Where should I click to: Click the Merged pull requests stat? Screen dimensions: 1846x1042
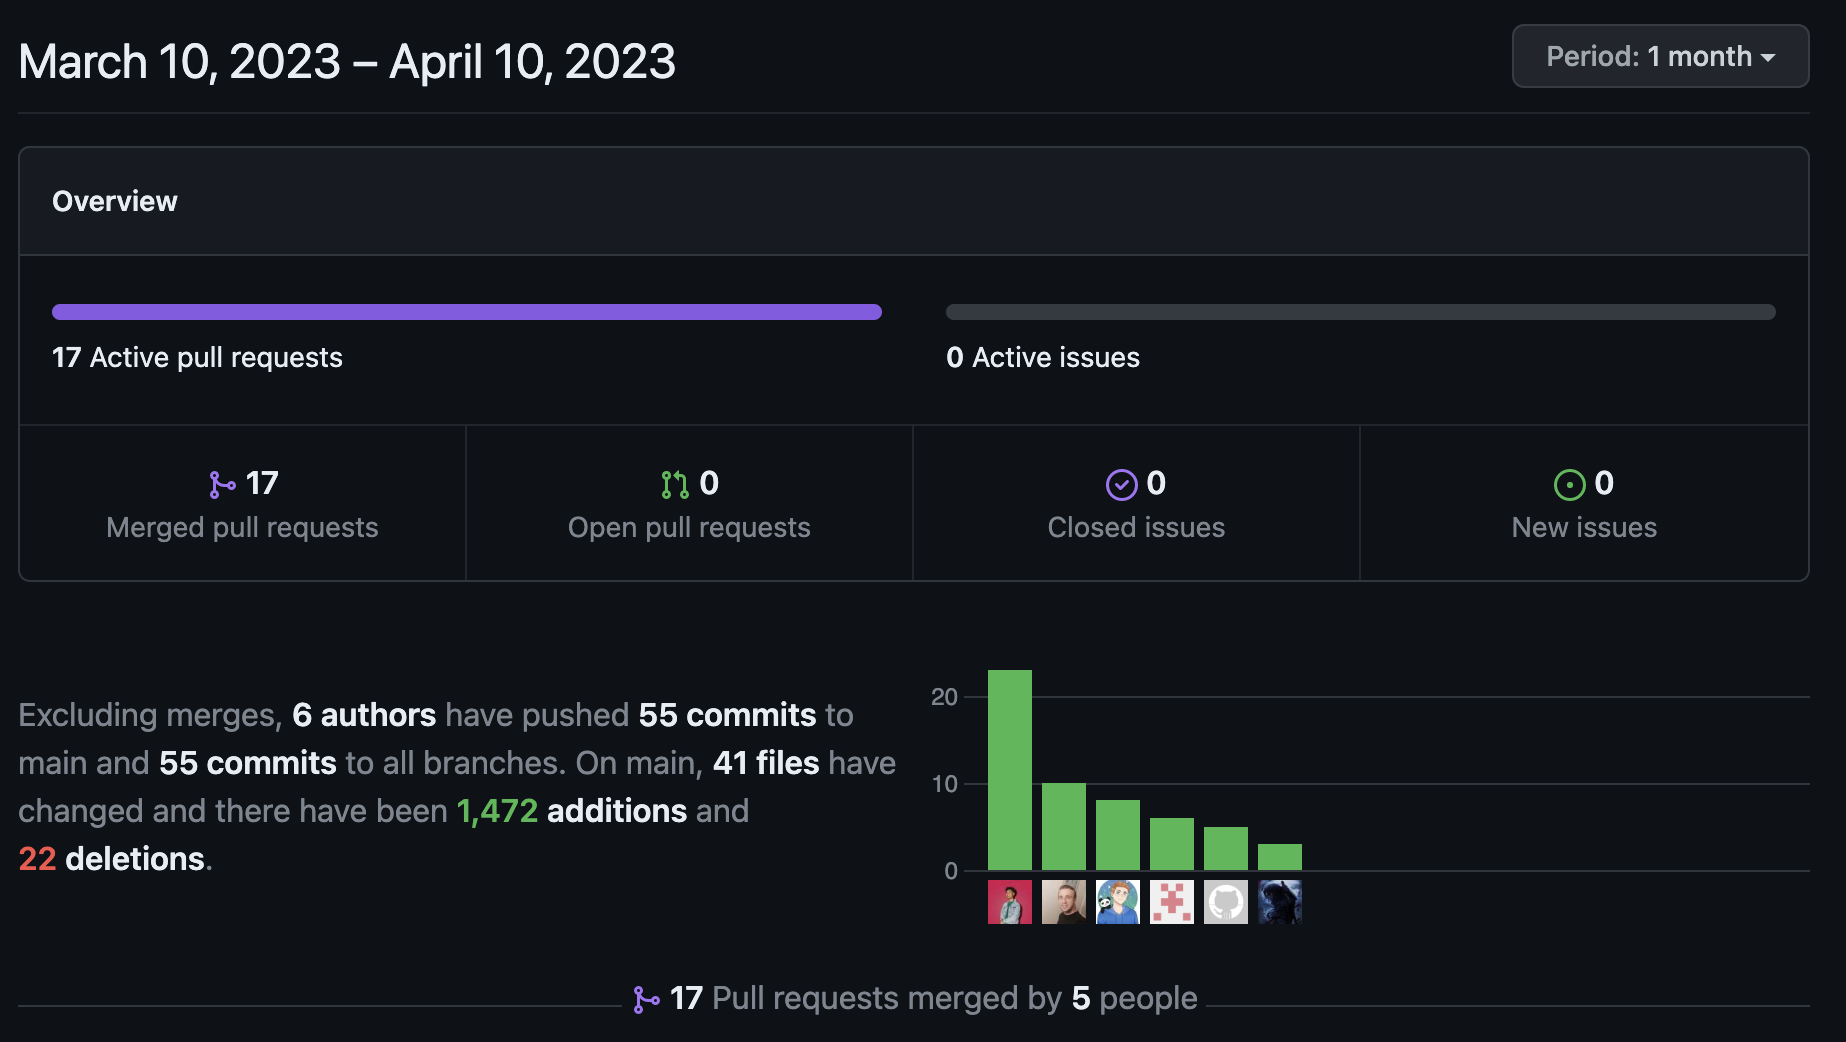242,505
